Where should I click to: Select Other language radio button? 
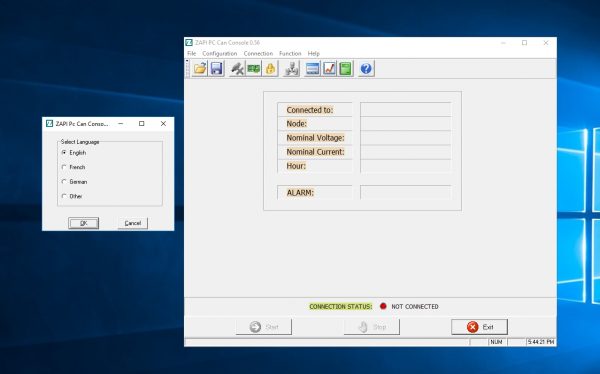tap(64, 196)
